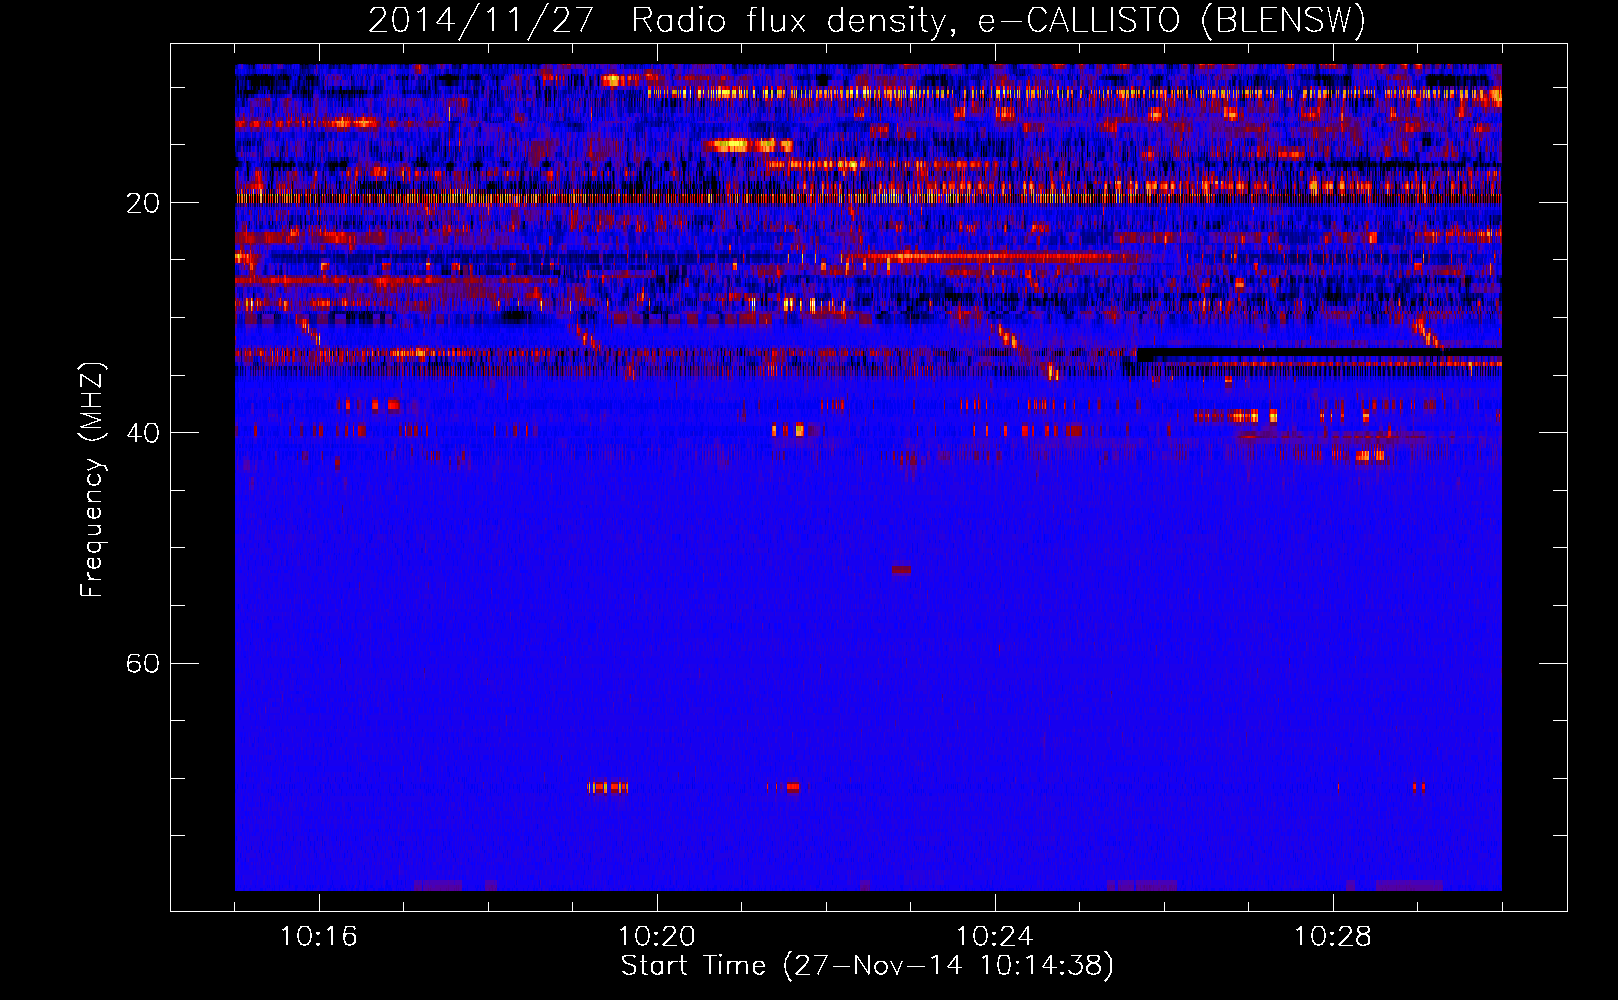Click the "Start Time (27-Nov-14 10:14:38)" label

867,966
